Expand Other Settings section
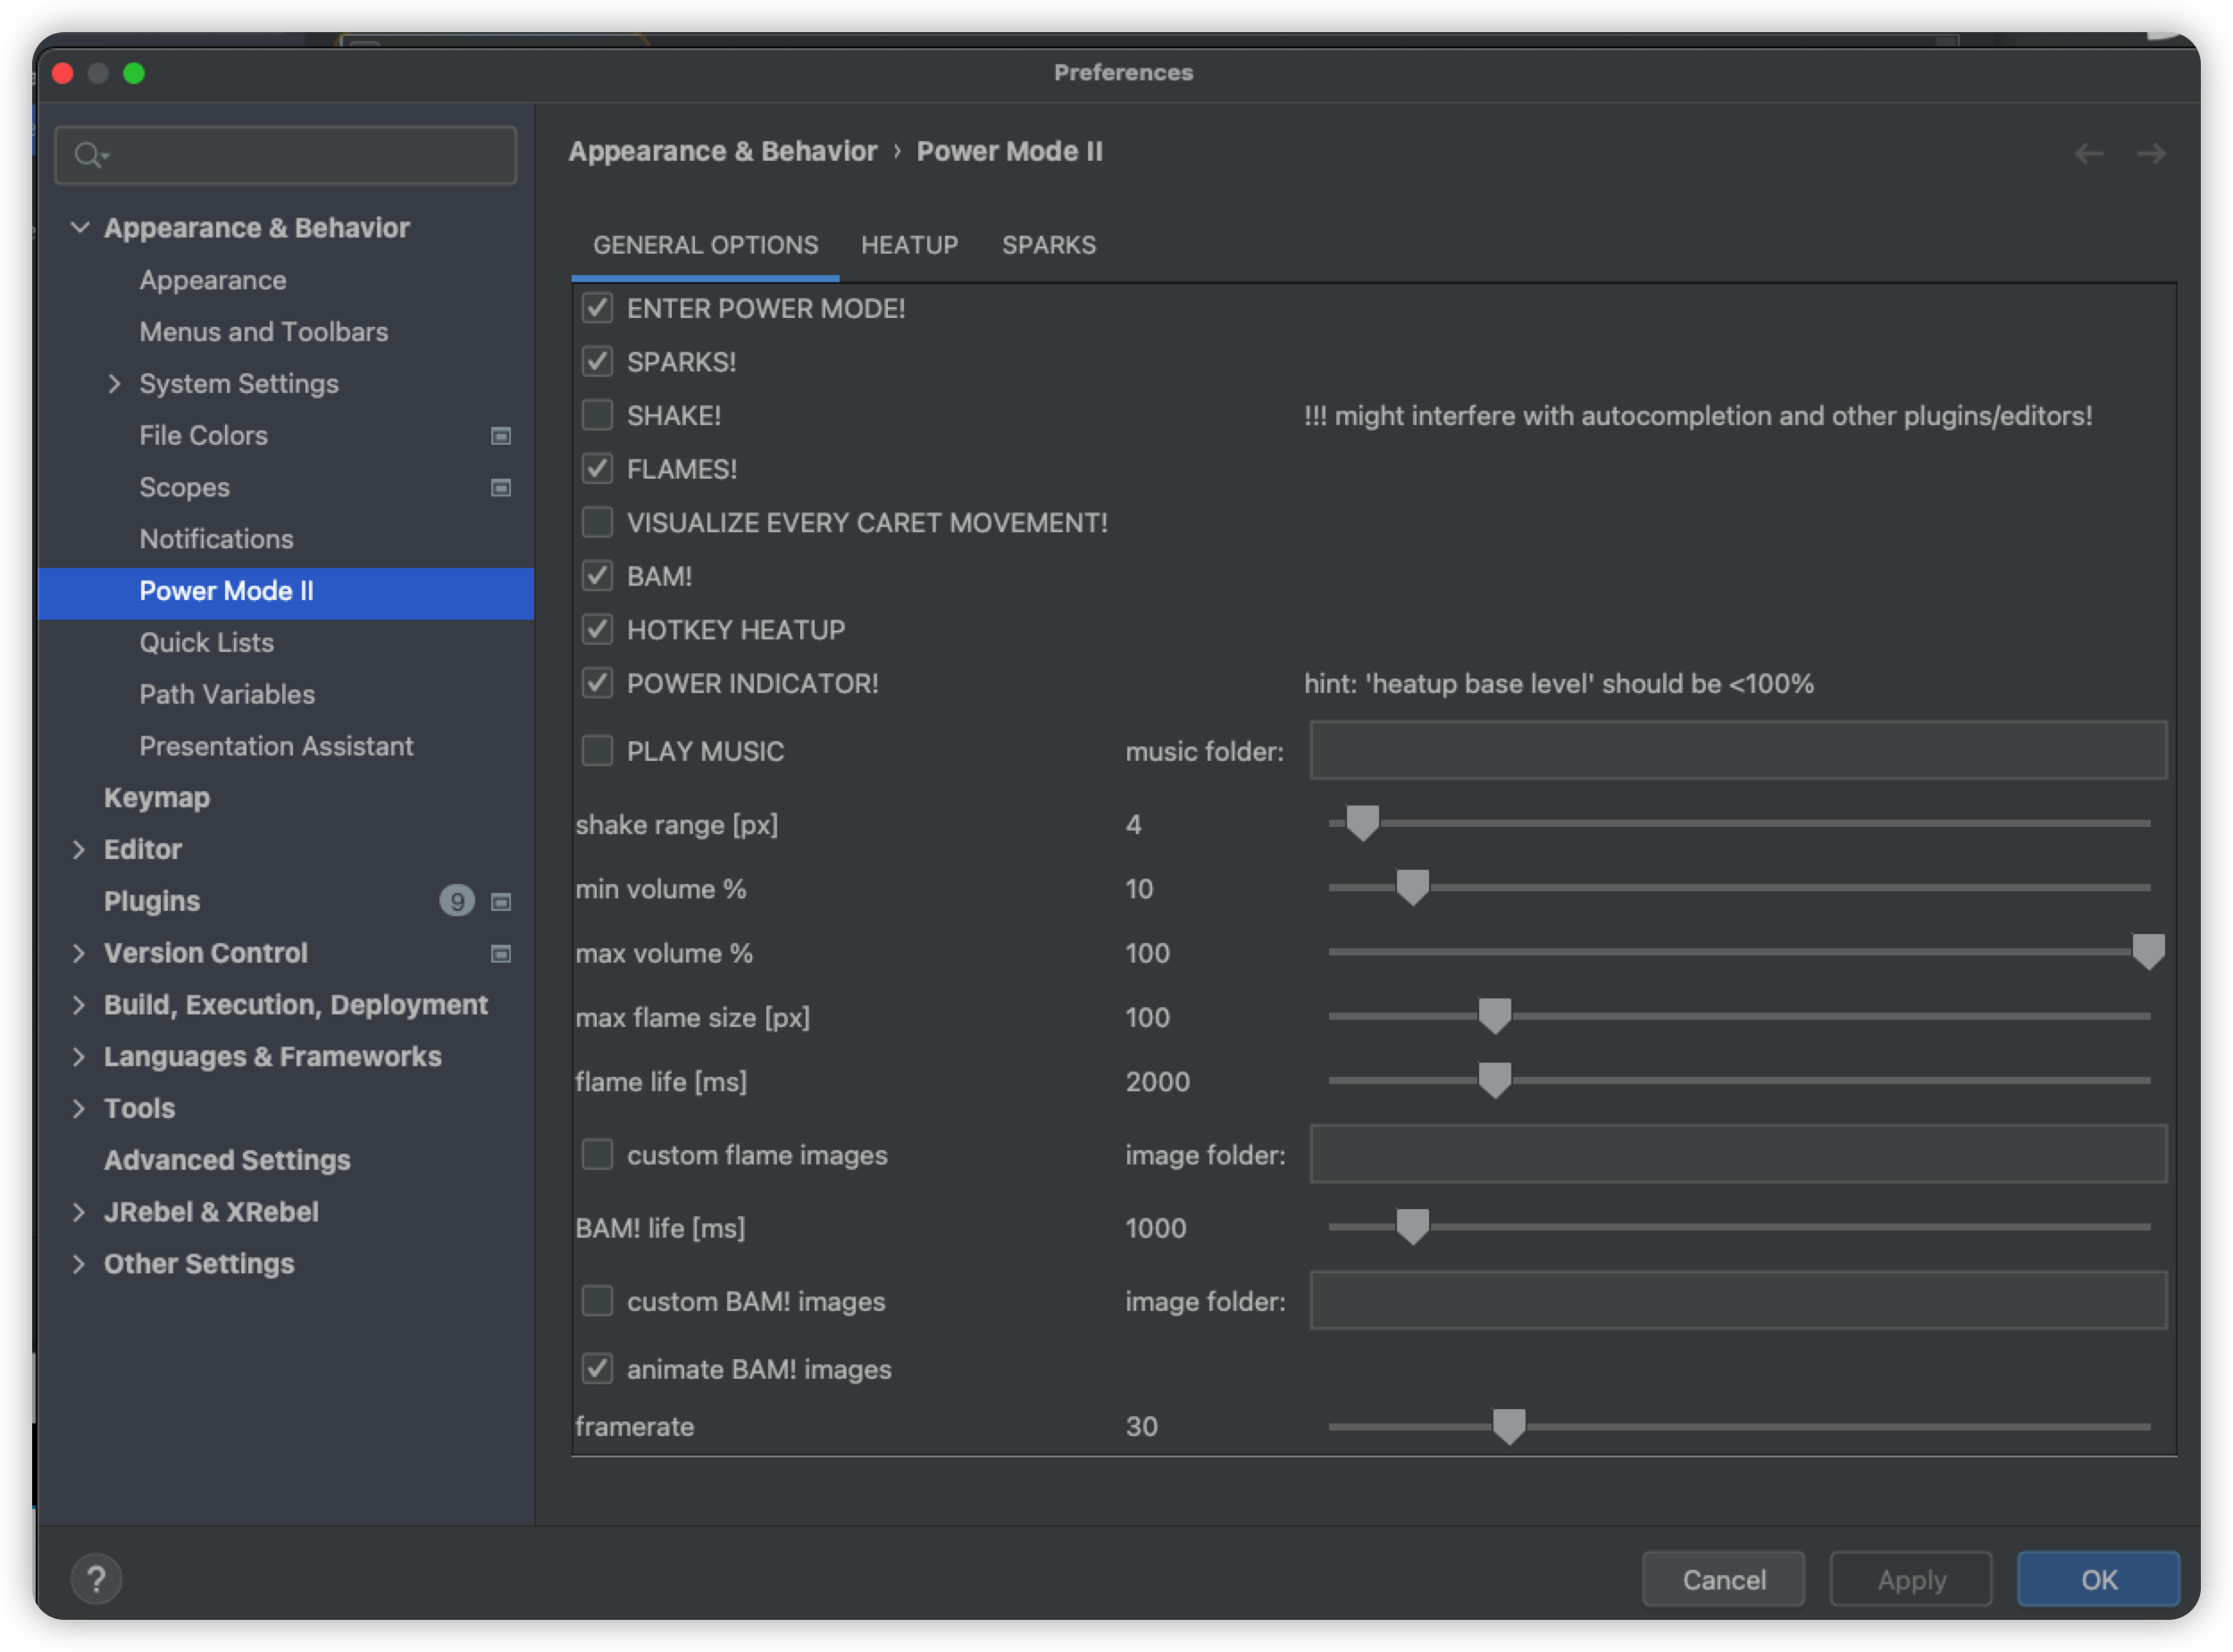The width and height of the screenshot is (2233, 1652). [79, 1264]
